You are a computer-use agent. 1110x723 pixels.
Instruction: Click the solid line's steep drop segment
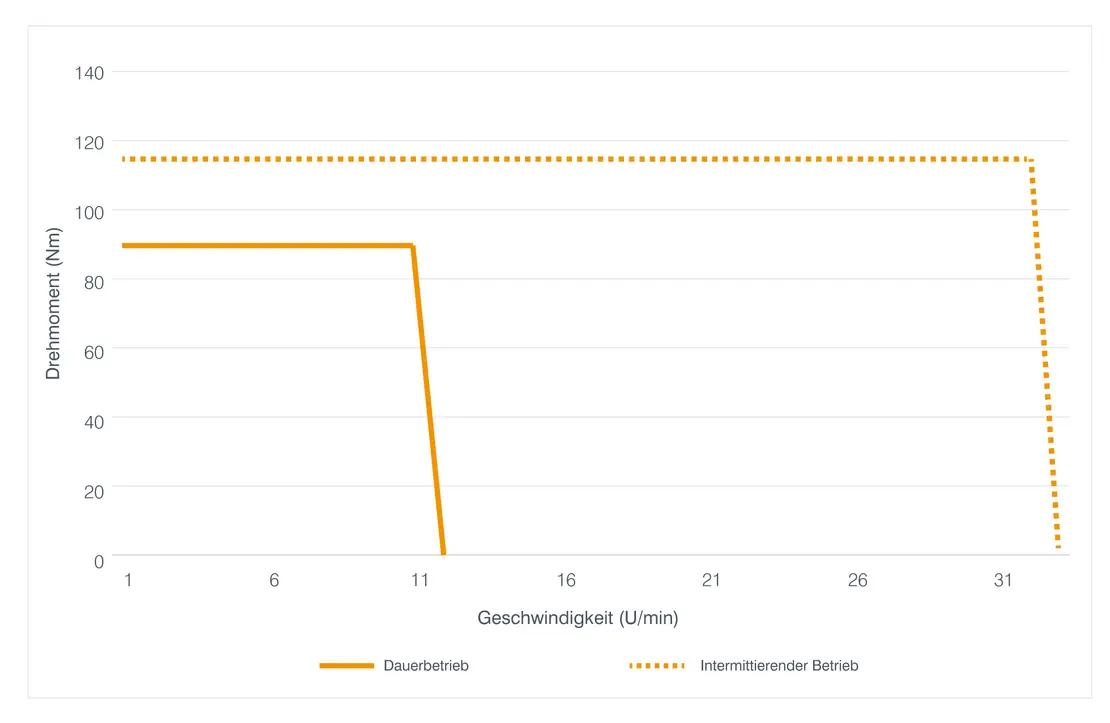coord(428,400)
